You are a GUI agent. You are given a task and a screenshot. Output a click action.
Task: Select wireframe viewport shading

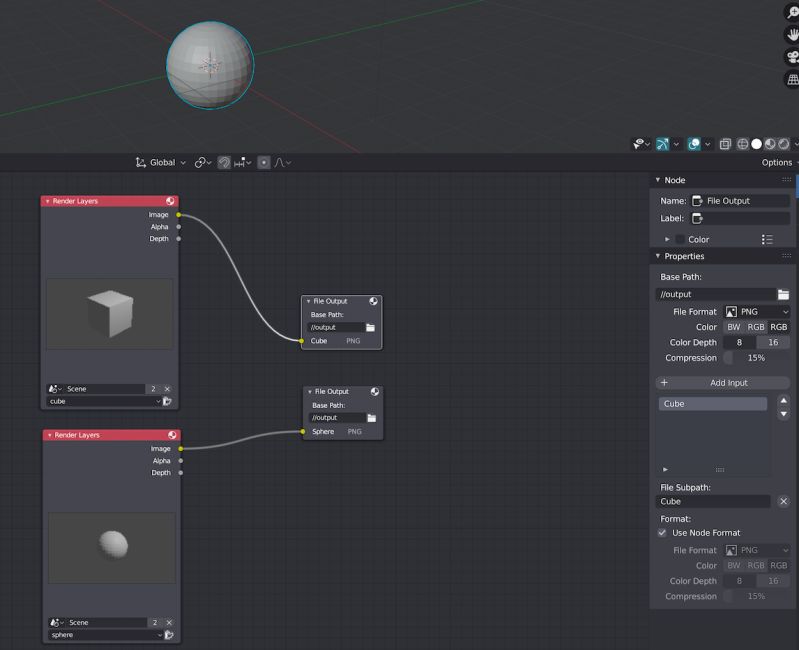click(x=742, y=144)
